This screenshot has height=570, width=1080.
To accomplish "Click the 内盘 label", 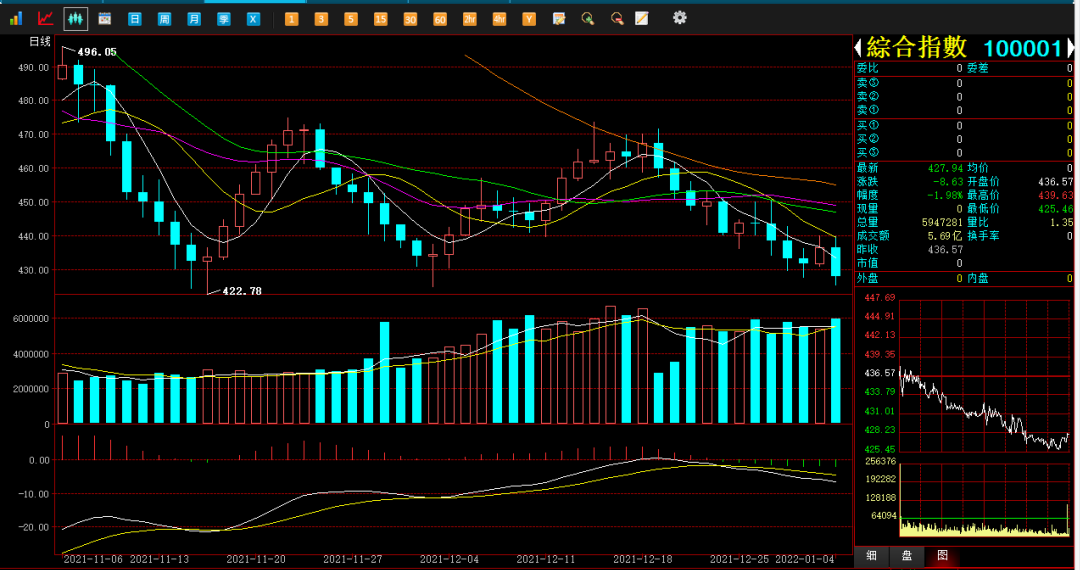I will 977,279.
